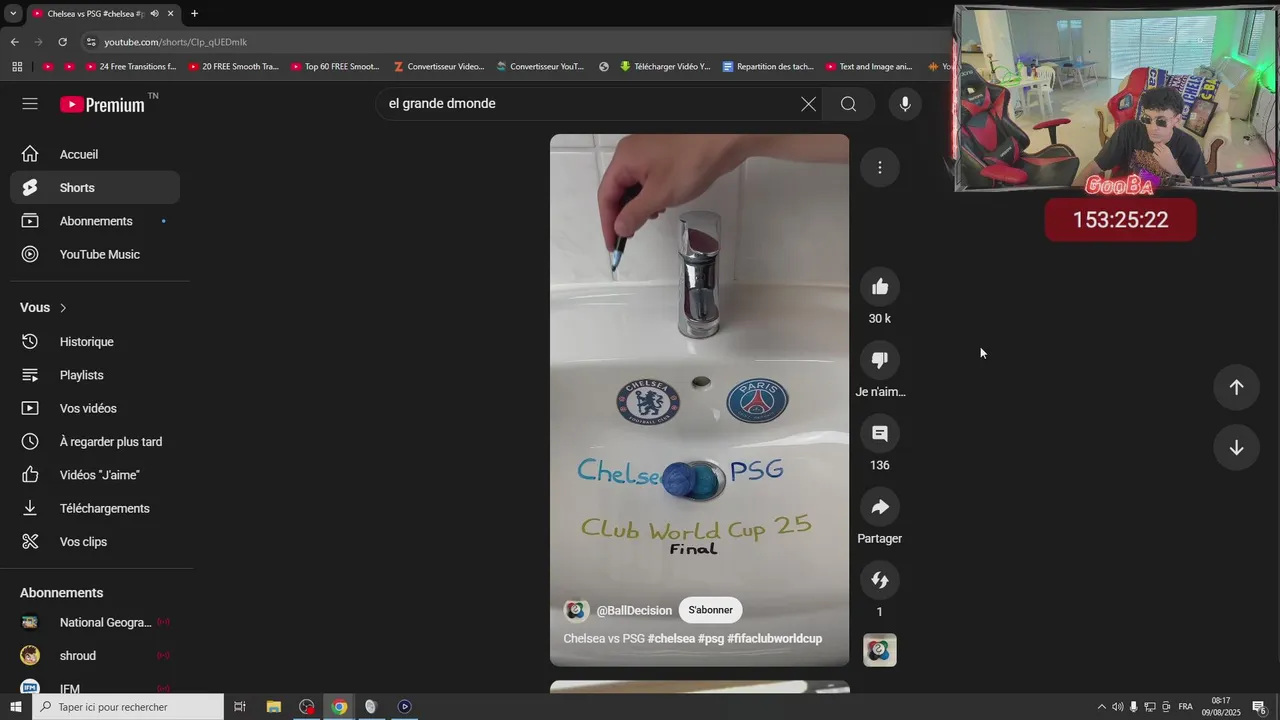
Task: Select Shorts in the sidebar
Action: [95, 188]
